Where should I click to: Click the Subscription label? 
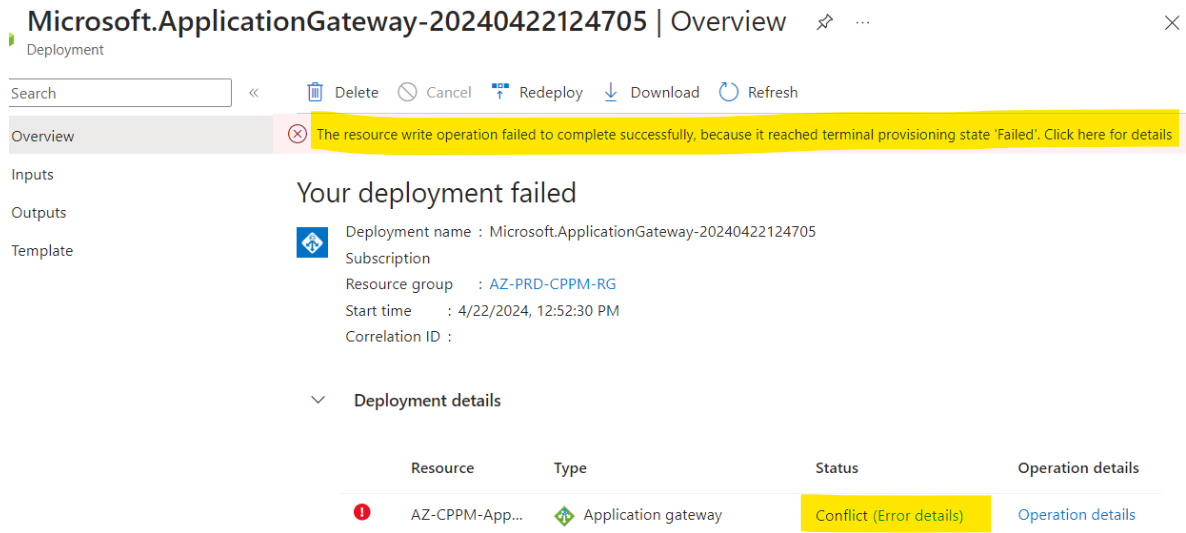[x=388, y=259]
